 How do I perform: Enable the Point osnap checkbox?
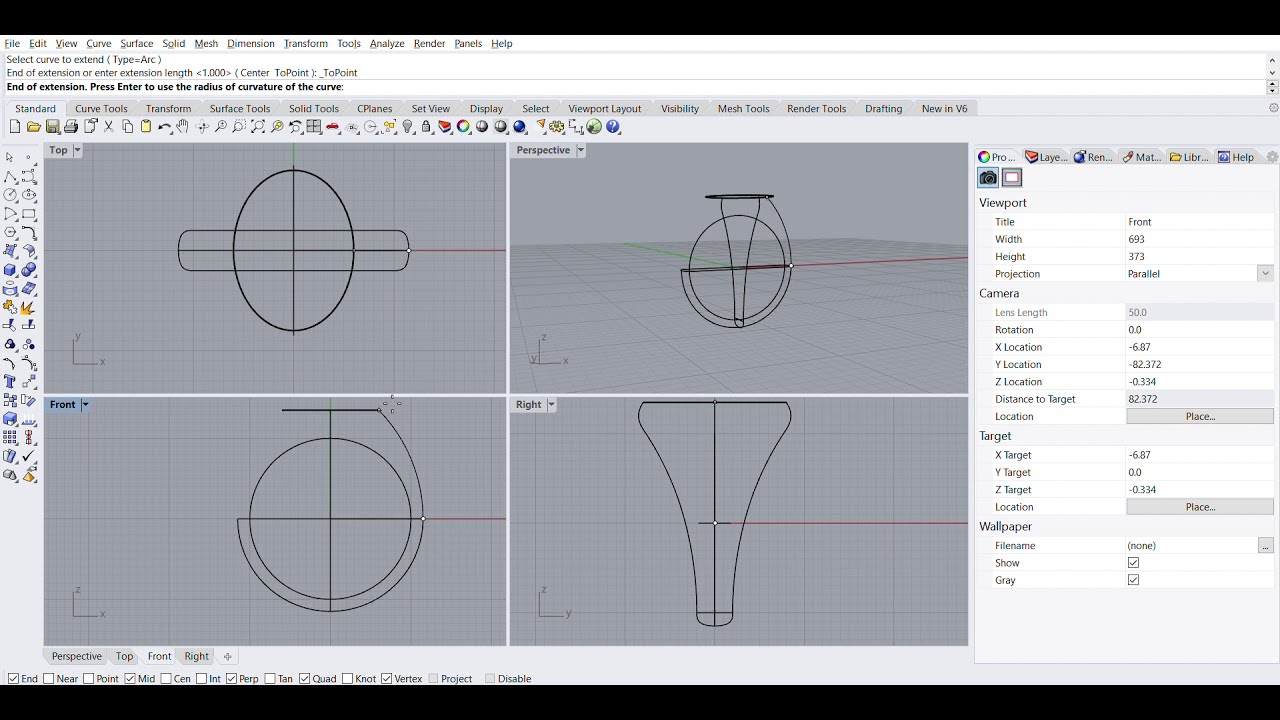coord(88,679)
